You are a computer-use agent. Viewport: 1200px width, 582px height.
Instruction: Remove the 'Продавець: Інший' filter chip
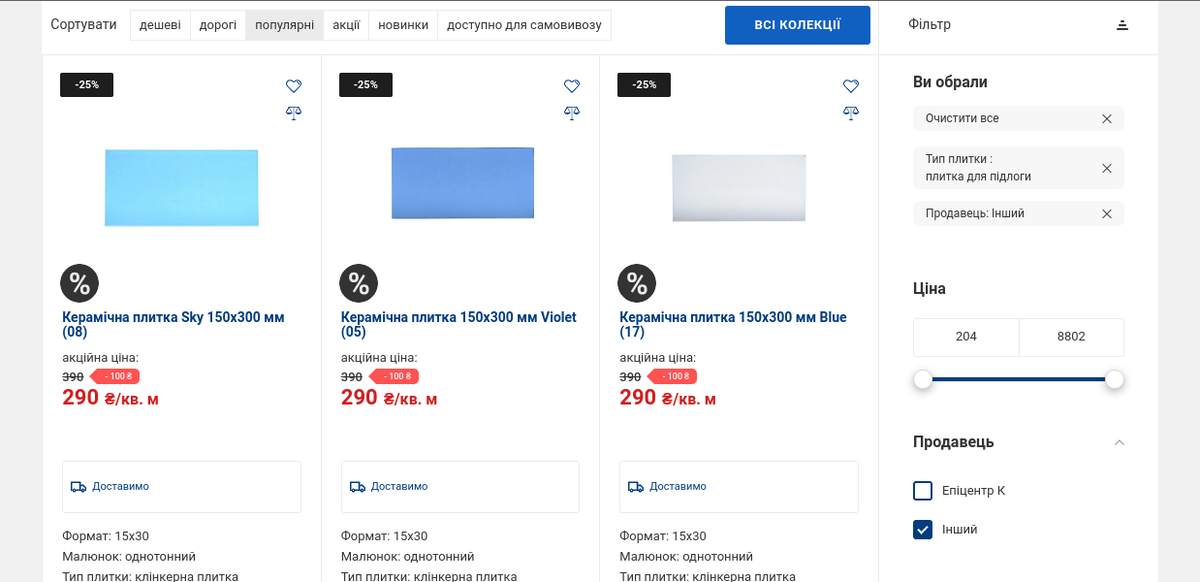(x=1107, y=213)
